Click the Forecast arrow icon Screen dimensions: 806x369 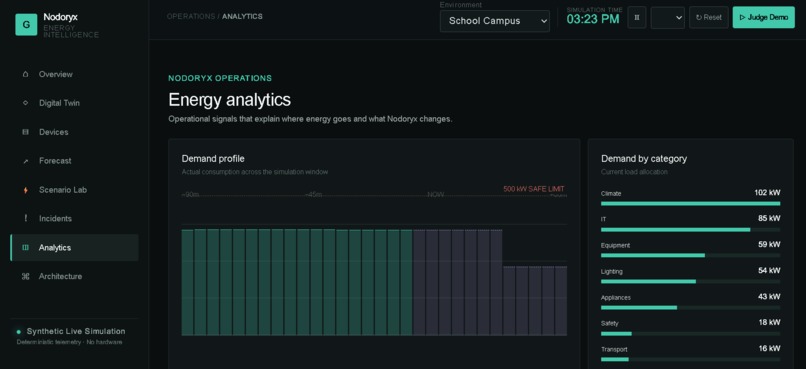coord(26,161)
